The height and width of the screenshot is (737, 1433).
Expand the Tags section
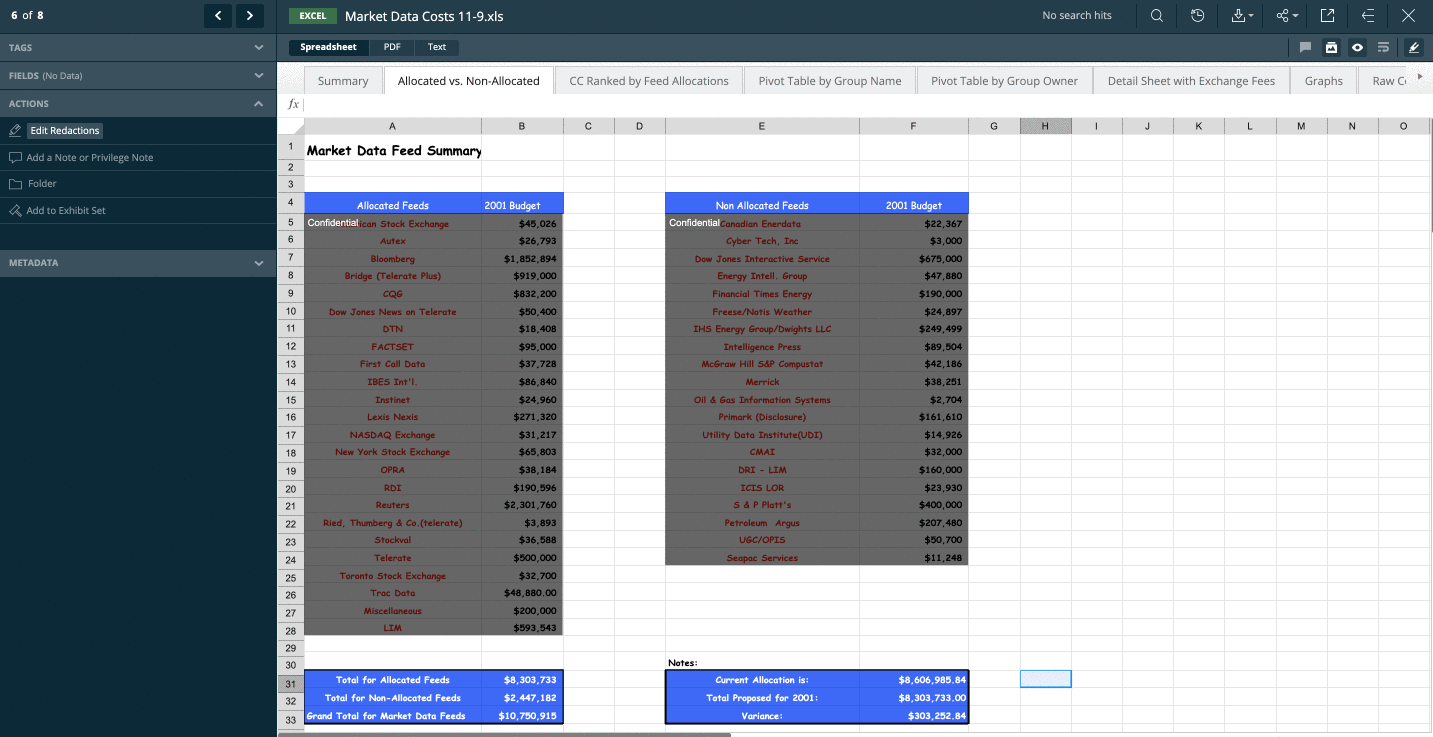(x=138, y=47)
